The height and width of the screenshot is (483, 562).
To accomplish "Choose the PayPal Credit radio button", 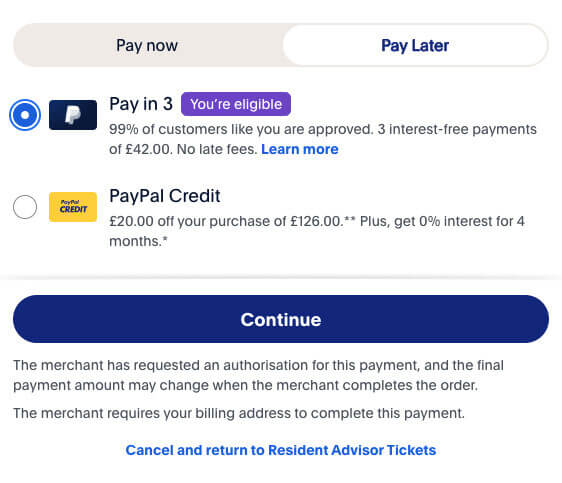I will point(25,207).
